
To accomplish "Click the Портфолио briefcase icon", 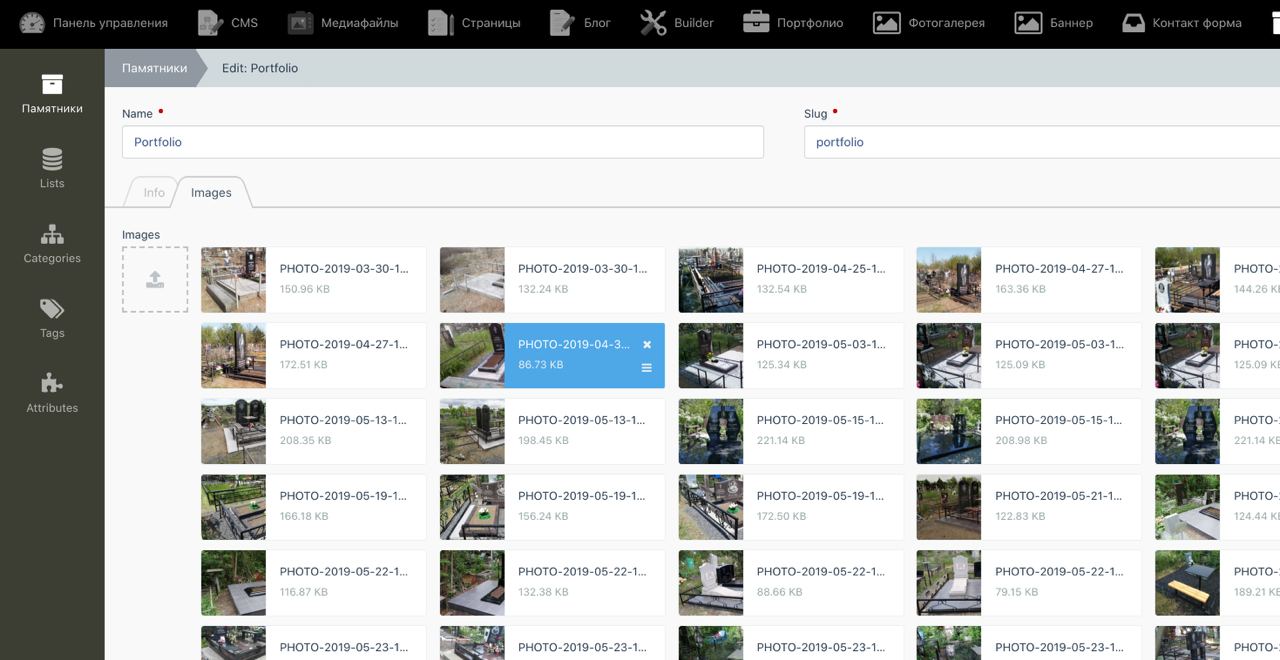I will point(756,23).
